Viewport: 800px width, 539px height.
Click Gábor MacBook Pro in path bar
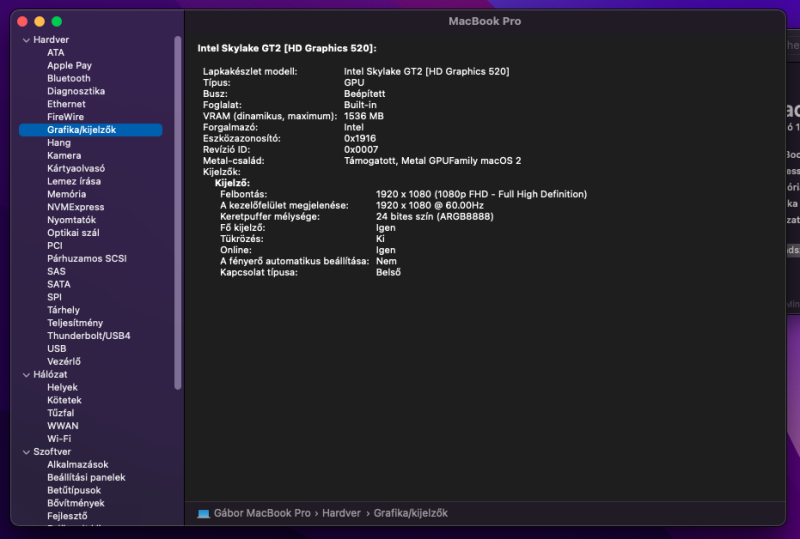tap(262, 513)
